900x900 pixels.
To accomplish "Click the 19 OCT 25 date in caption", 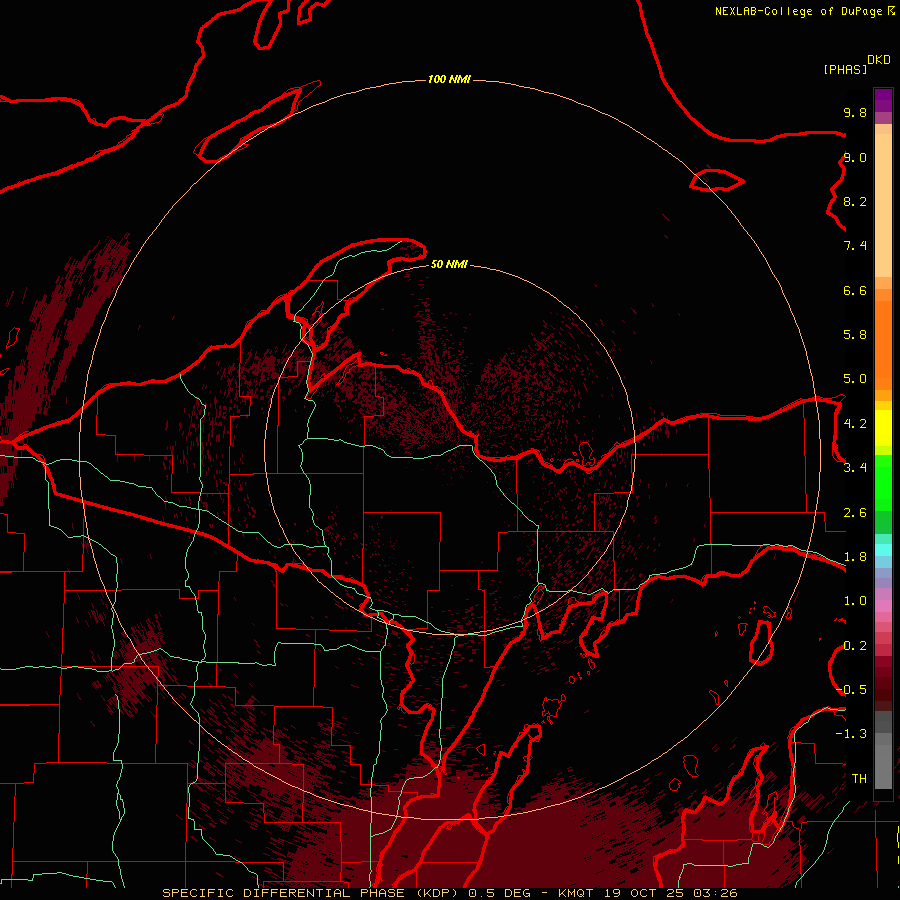I will tap(643, 893).
